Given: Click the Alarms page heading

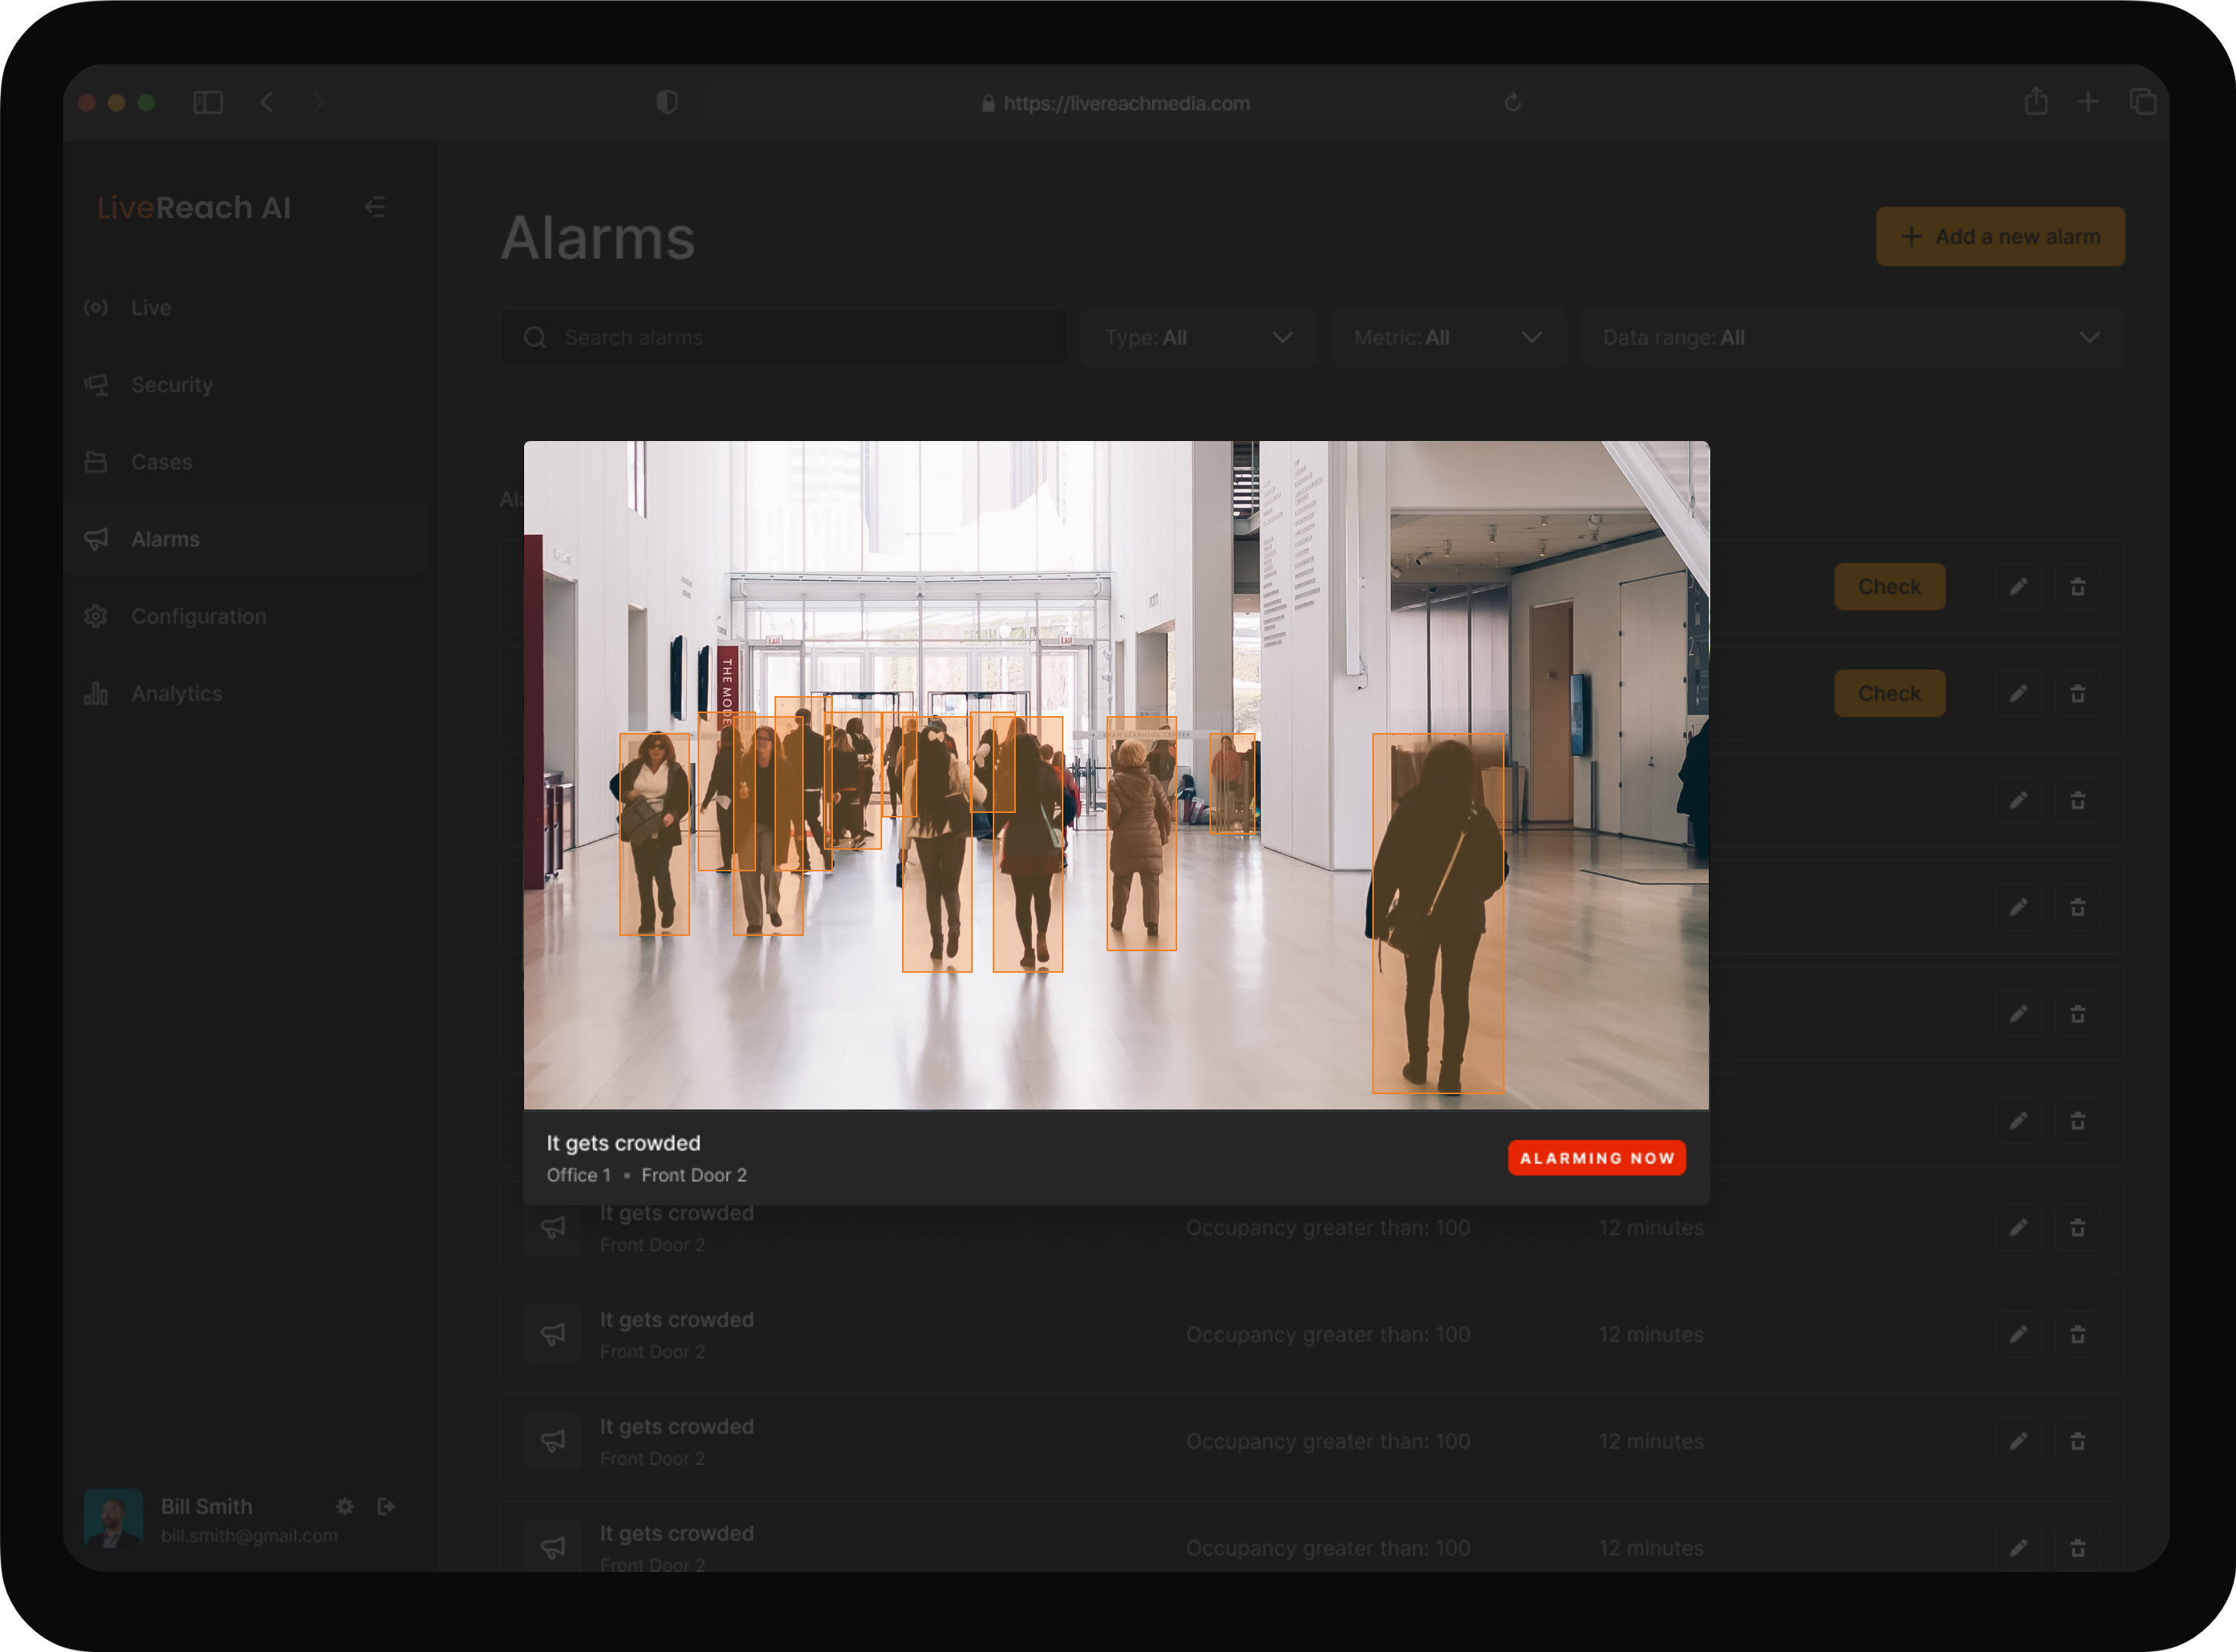Looking at the screenshot, I should tap(598, 238).
